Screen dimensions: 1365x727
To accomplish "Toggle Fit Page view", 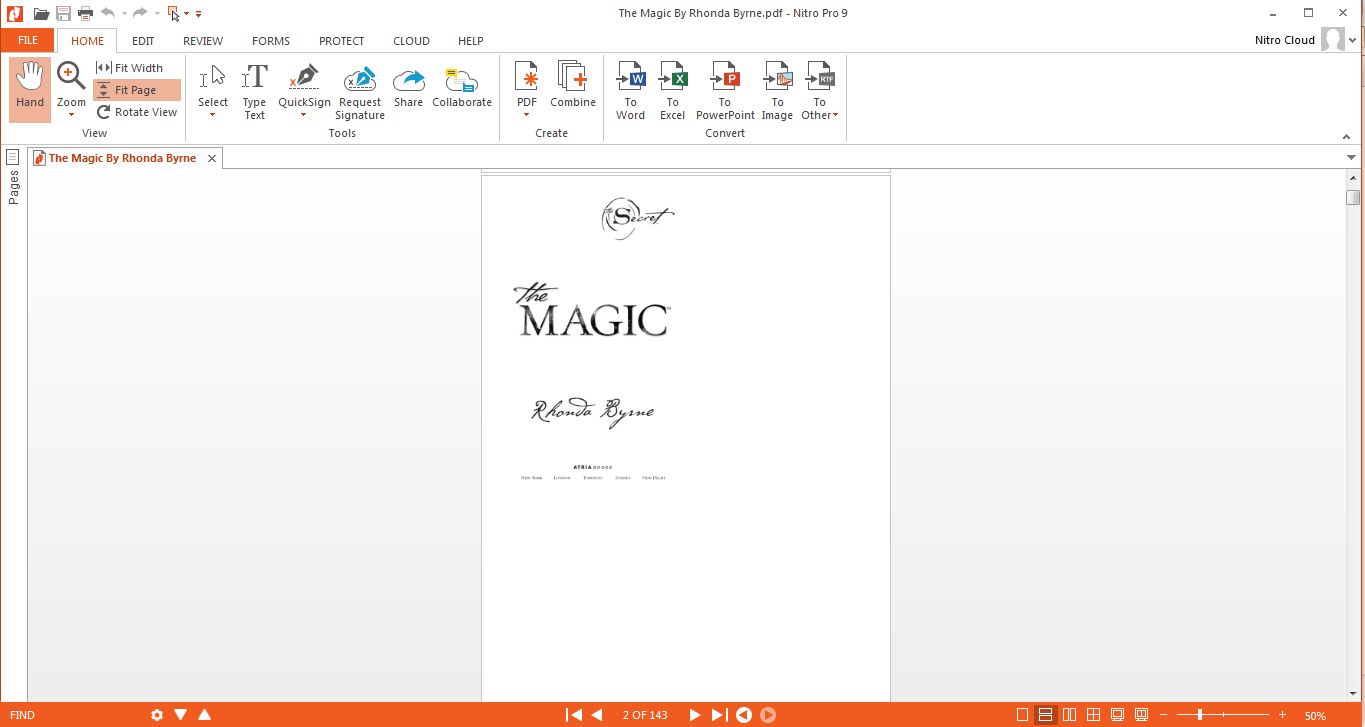I will point(137,90).
